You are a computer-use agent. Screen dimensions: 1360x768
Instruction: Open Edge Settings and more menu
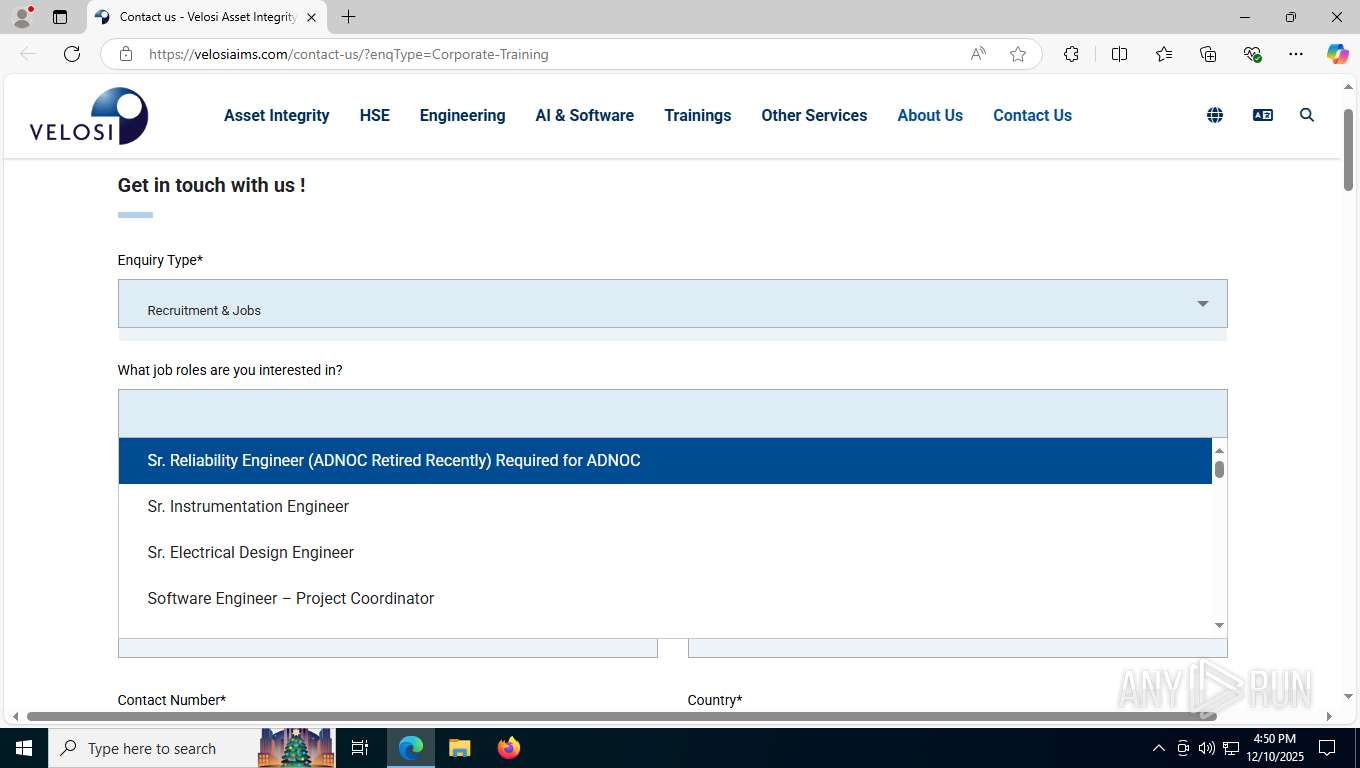tap(1296, 54)
